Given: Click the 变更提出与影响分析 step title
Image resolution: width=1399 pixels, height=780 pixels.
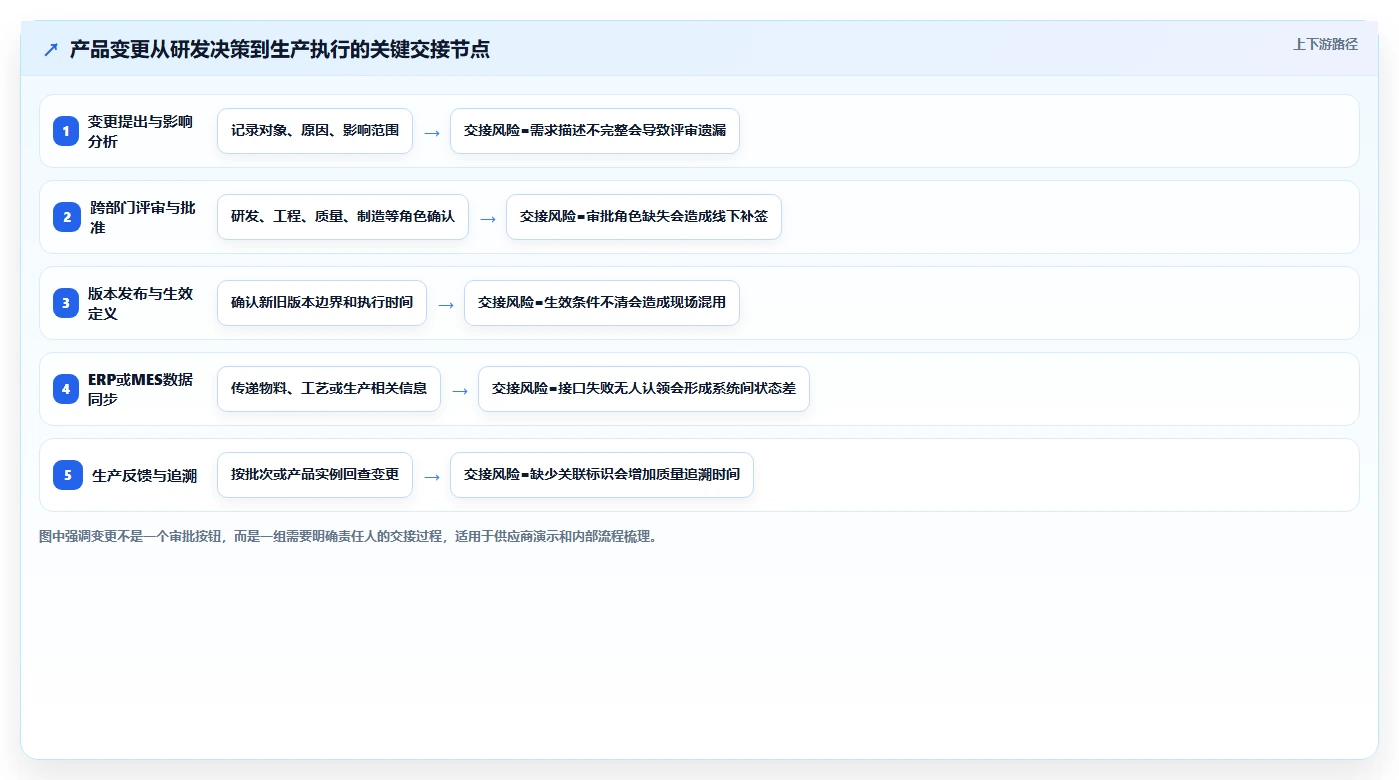Looking at the screenshot, I should tap(140, 131).
